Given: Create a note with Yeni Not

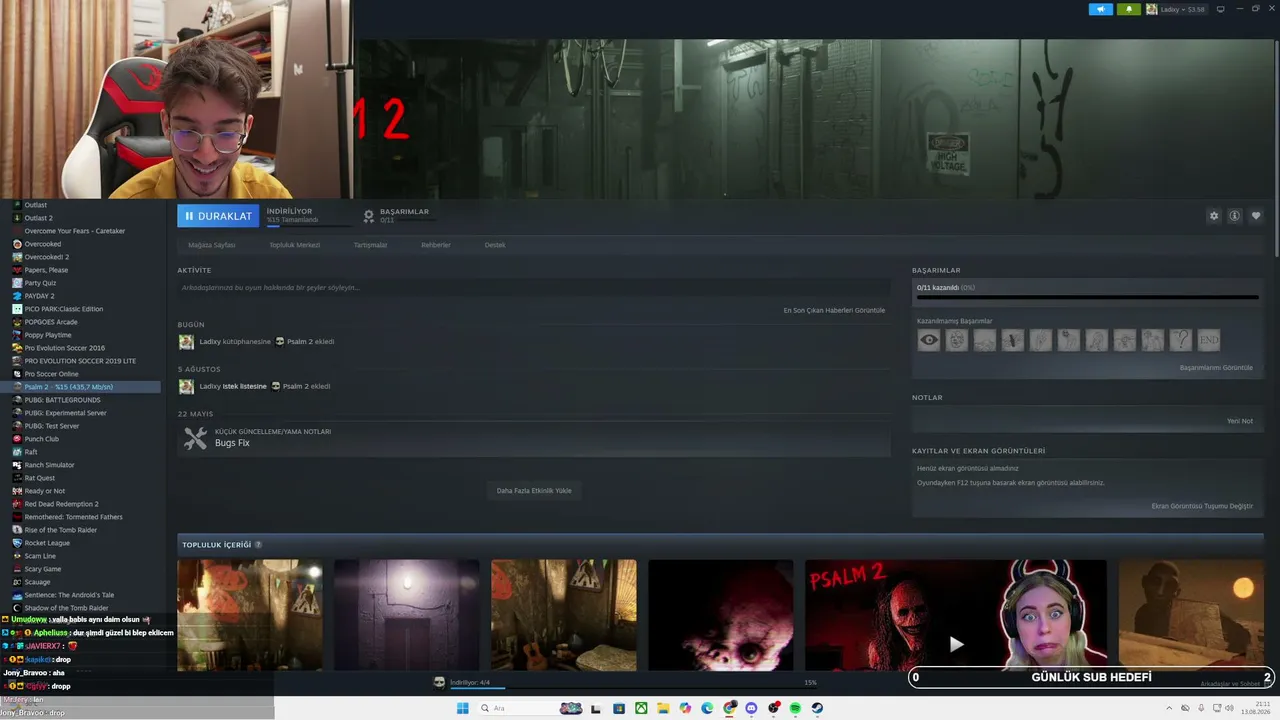Looking at the screenshot, I should (1240, 421).
